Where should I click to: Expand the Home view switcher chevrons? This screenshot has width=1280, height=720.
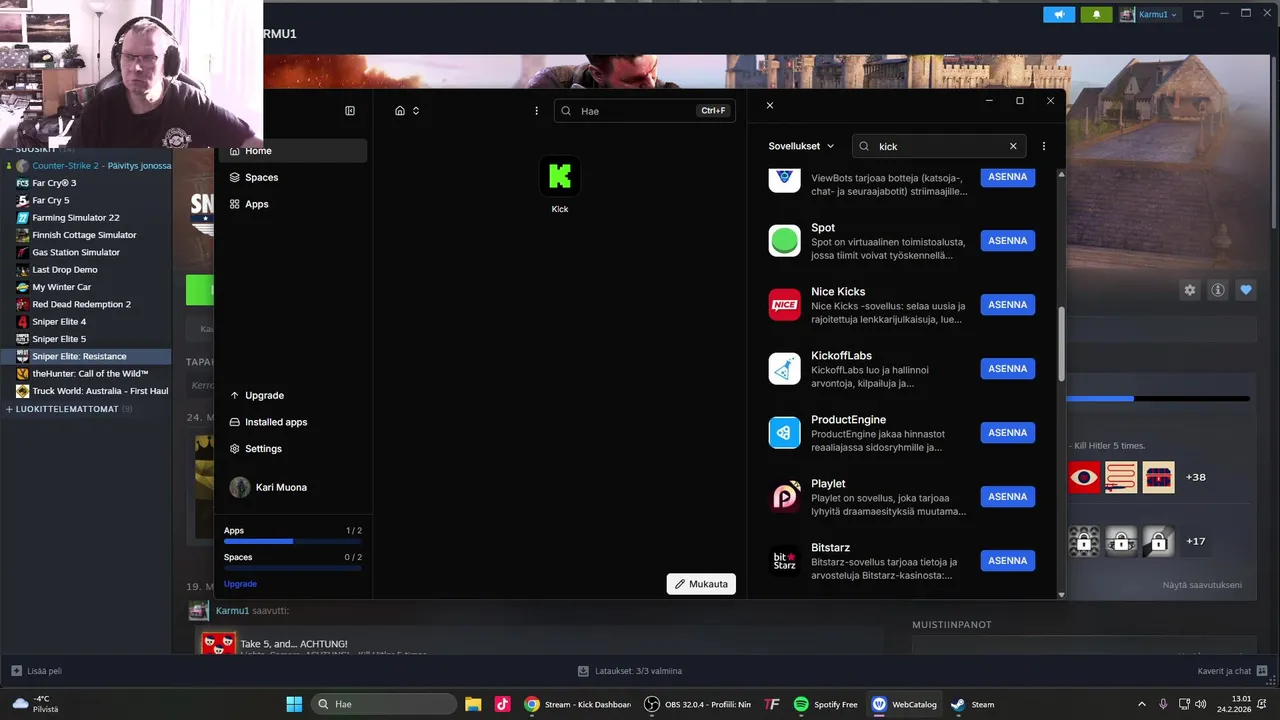[416, 111]
